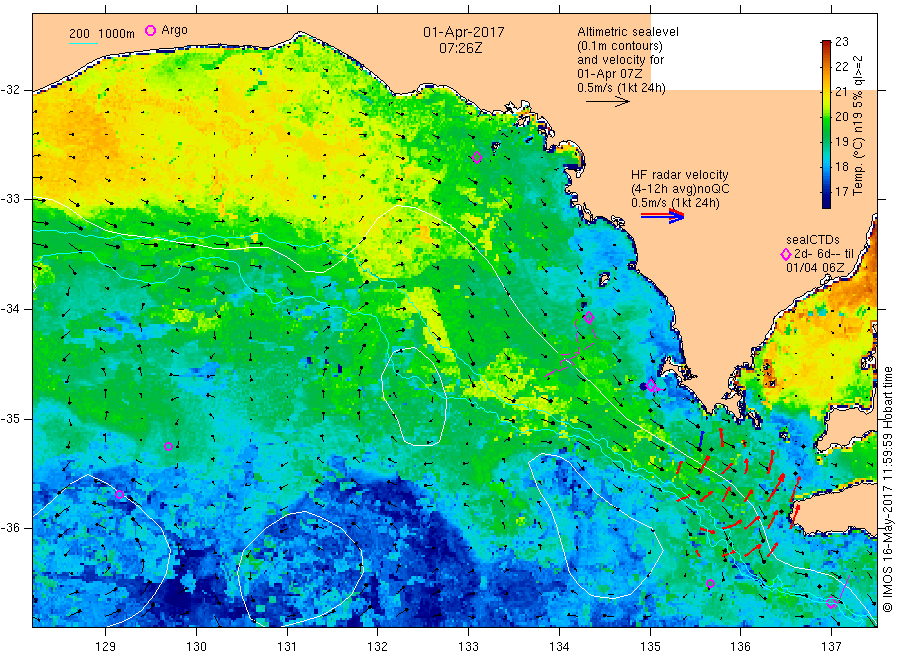Click the red and blue HF radar scale arrow
Screen dimensions: 900x660
(x=663, y=216)
